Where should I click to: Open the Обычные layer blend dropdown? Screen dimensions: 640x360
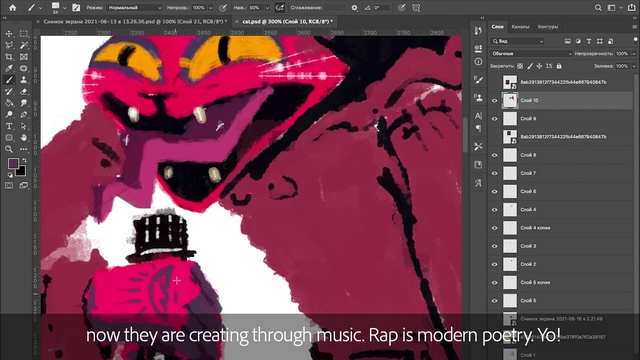point(531,53)
